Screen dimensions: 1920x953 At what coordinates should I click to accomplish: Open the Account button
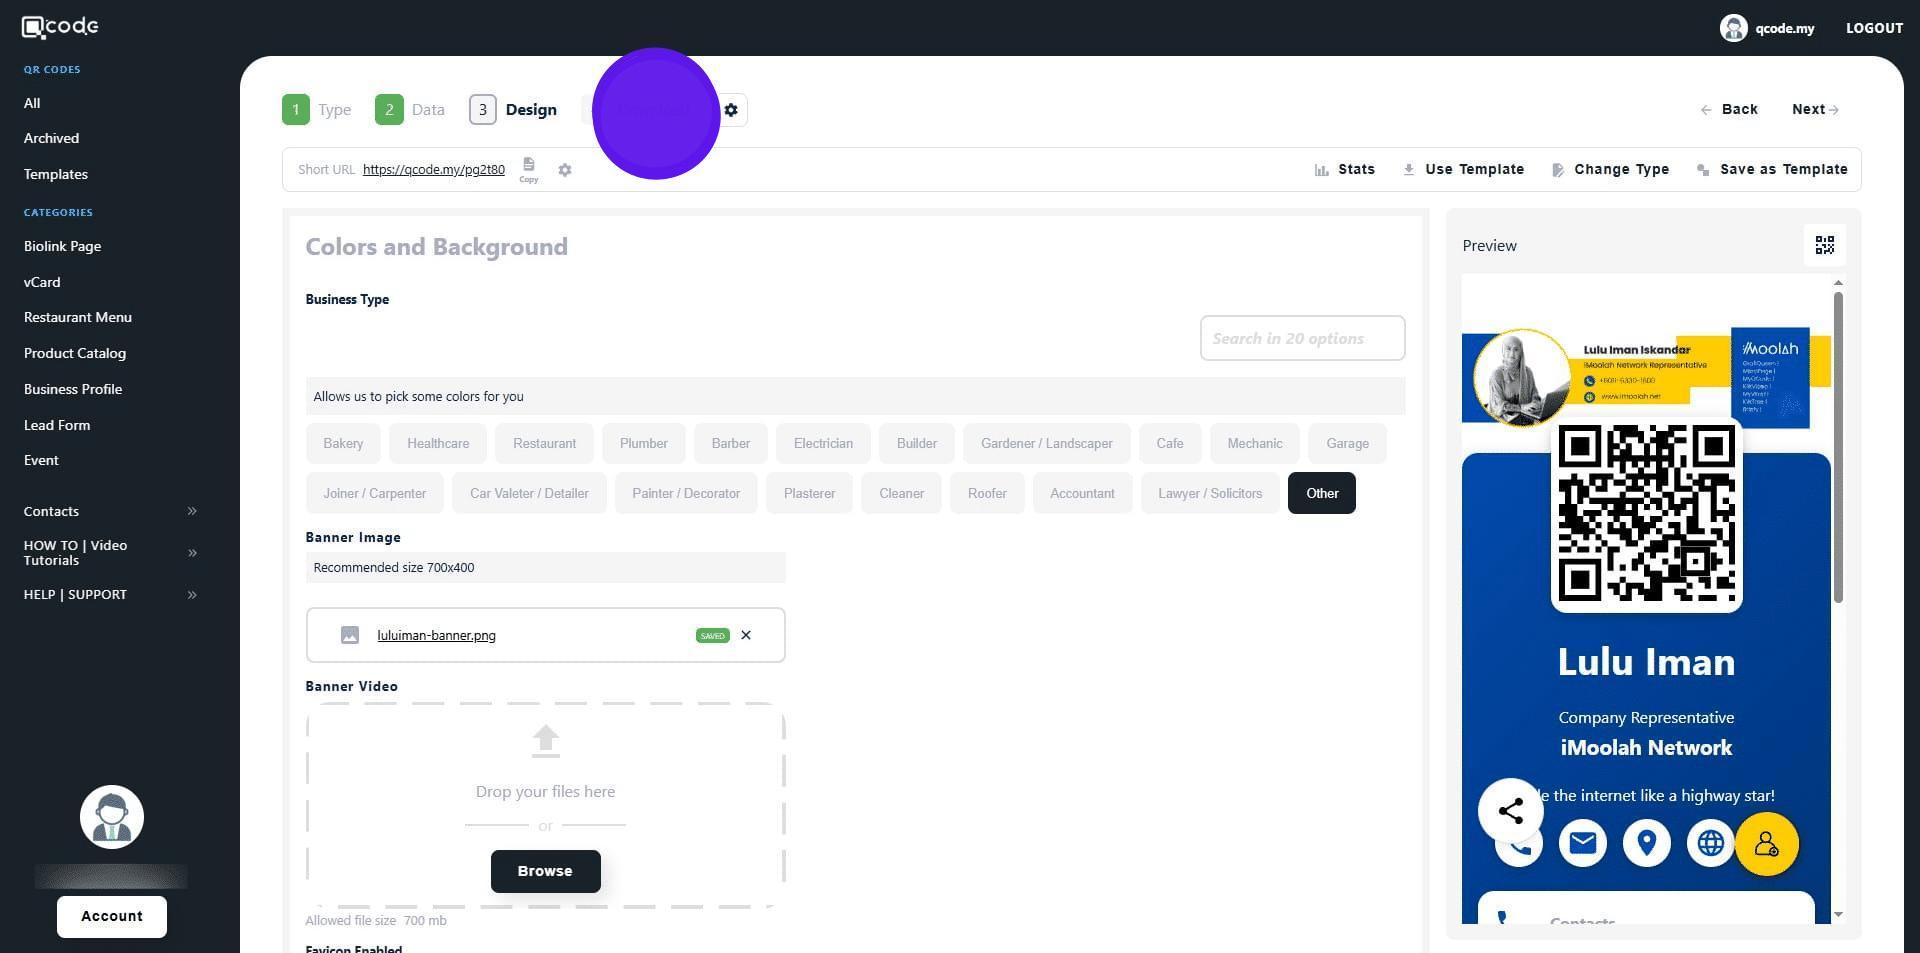coord(112,916)
